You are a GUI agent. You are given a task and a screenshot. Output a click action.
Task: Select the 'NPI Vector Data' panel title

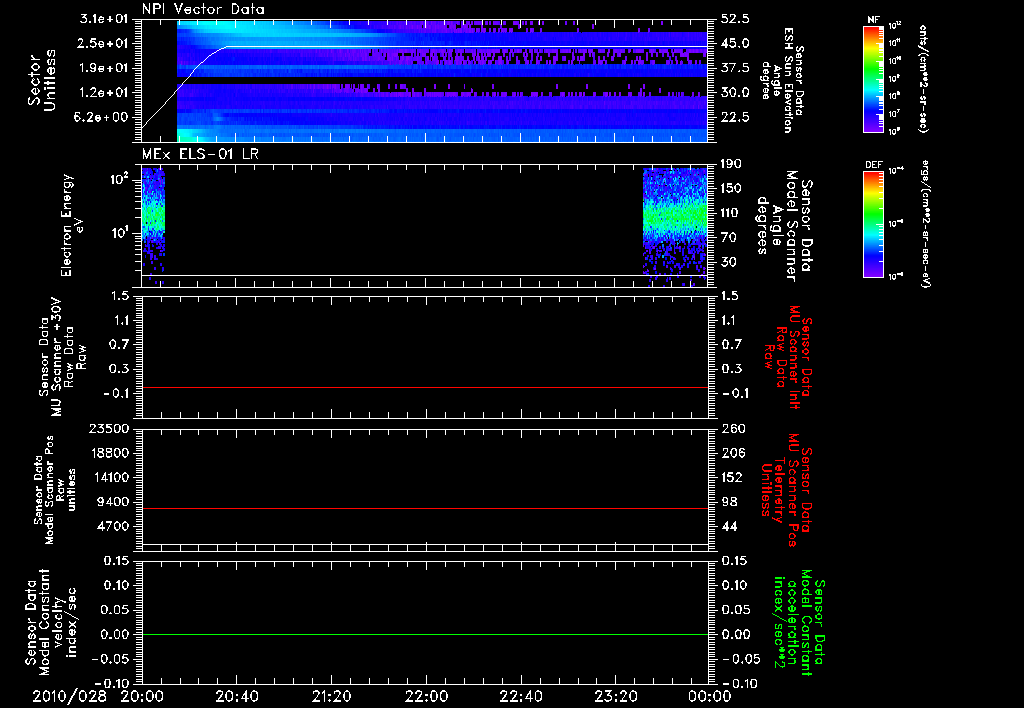203,9
